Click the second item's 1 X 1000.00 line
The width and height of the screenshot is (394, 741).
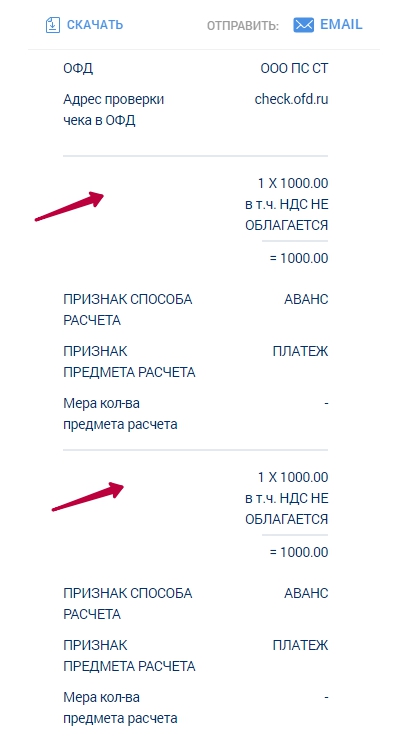point(293,477)
